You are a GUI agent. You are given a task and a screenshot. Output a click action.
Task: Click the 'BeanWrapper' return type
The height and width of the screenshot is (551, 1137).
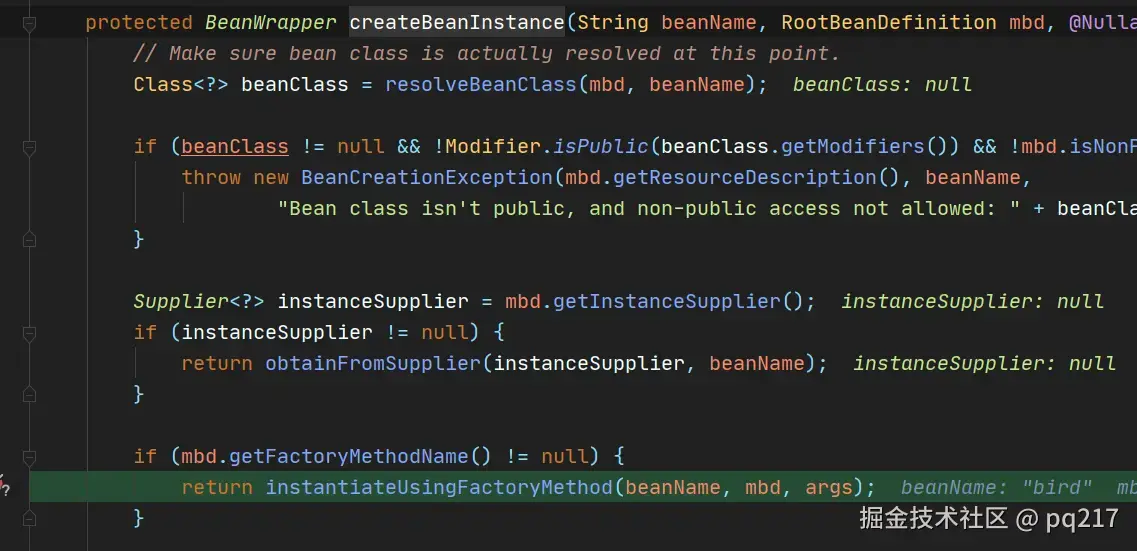click(270, 22)
